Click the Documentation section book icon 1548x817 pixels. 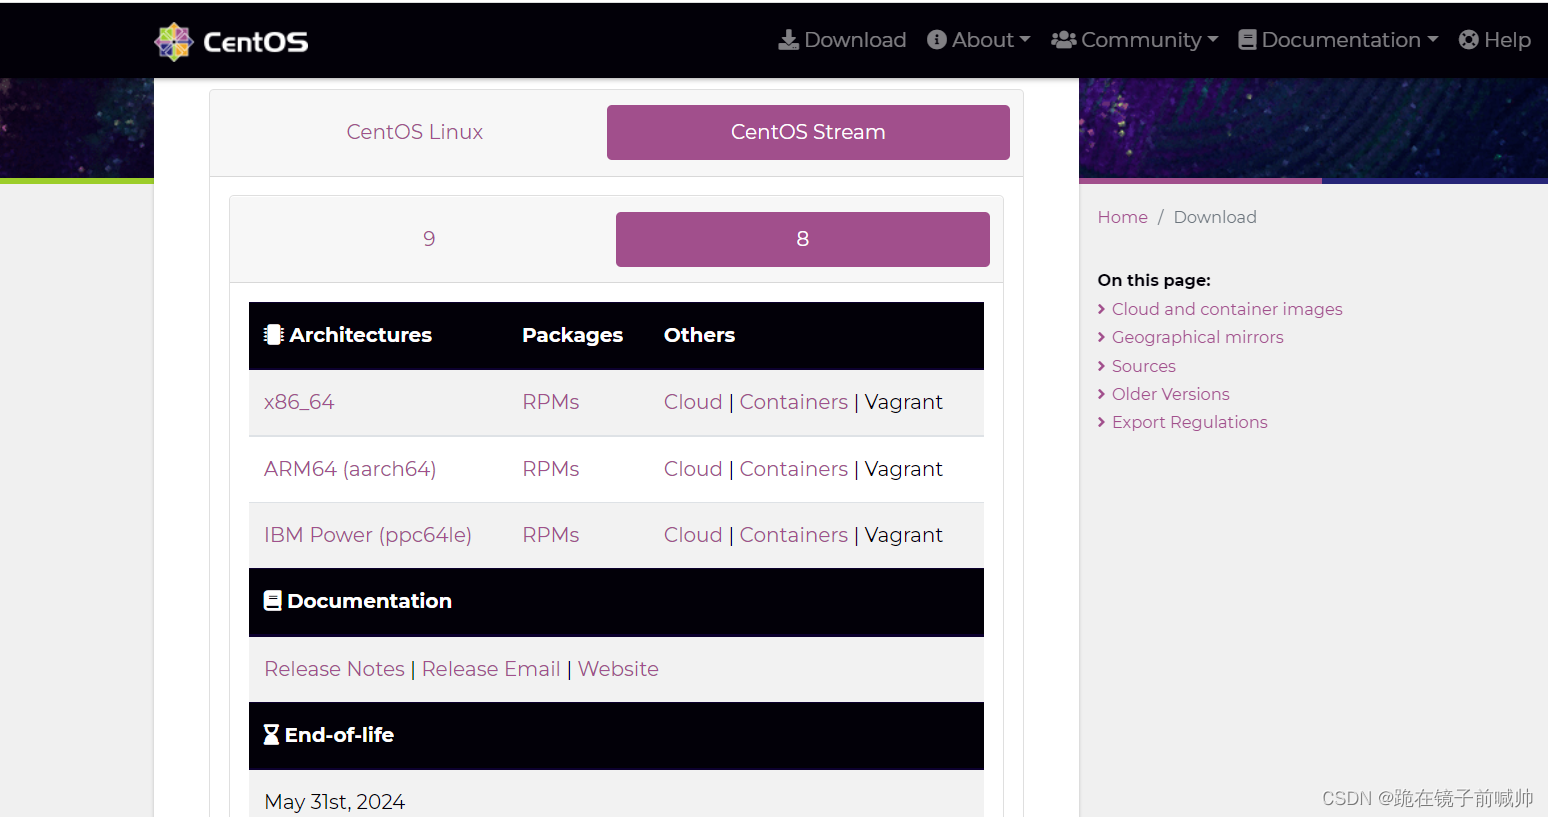273,601
